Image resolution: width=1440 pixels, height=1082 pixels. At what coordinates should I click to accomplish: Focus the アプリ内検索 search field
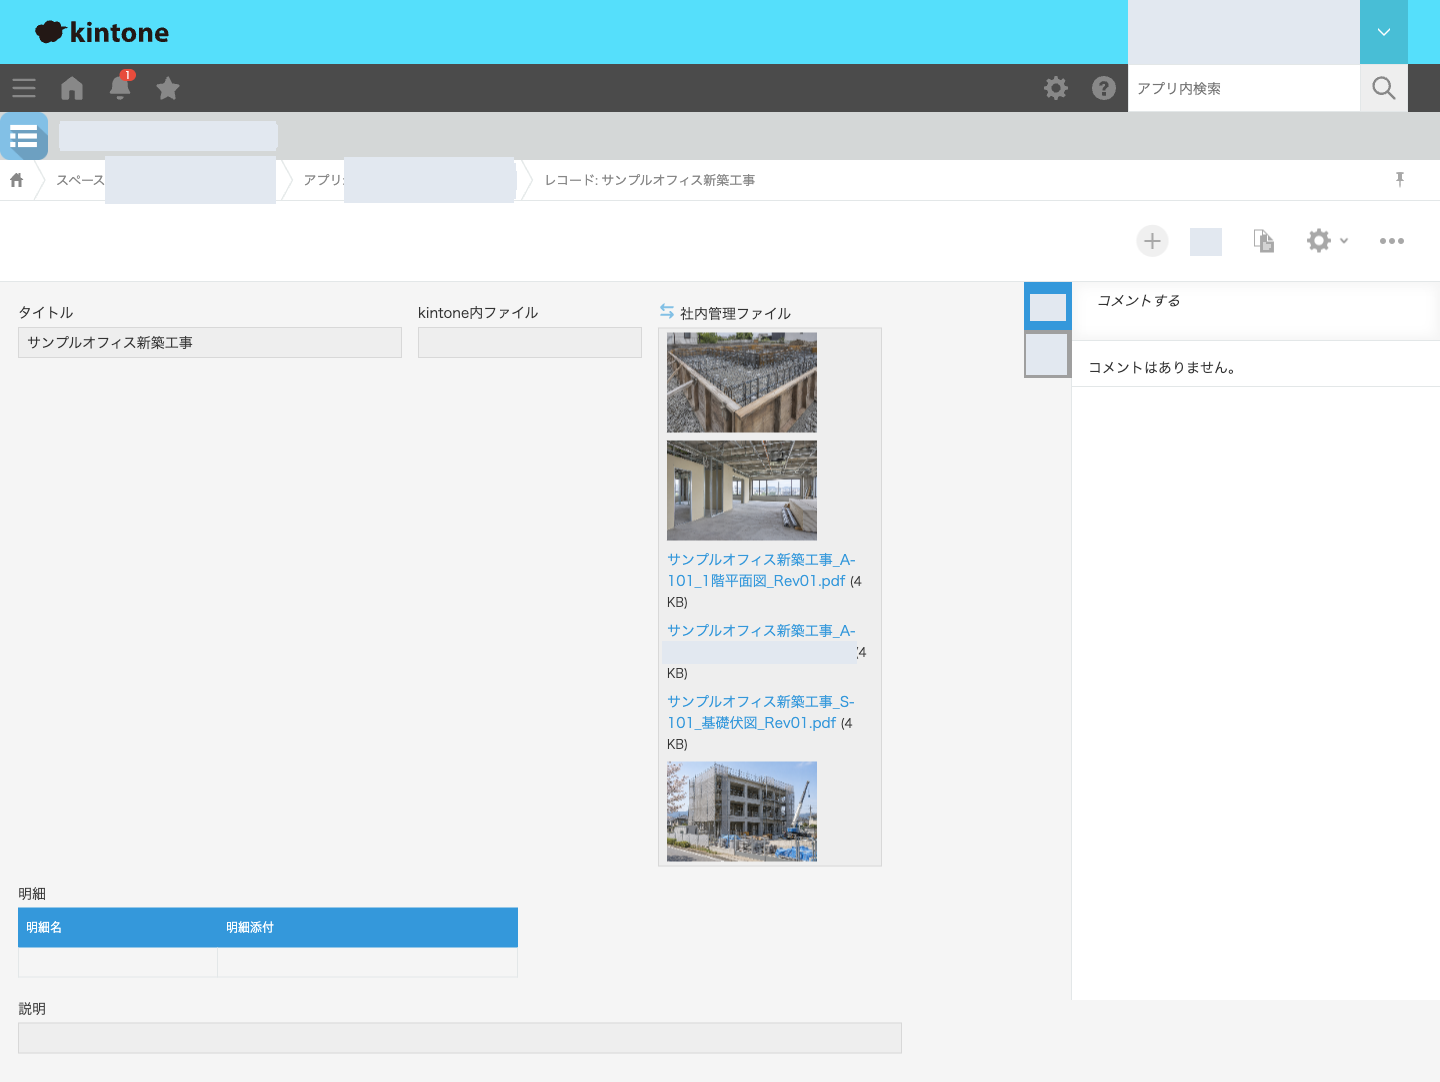click(x=1244, y=88)
